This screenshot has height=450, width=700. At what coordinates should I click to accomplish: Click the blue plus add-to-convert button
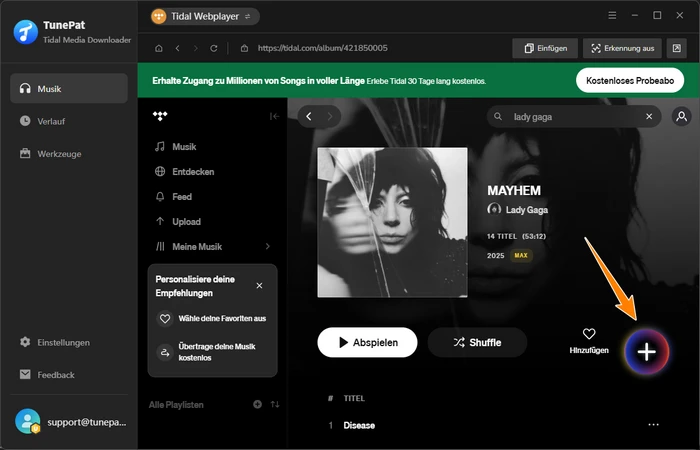pyautogui.click(x=646, y=352)
